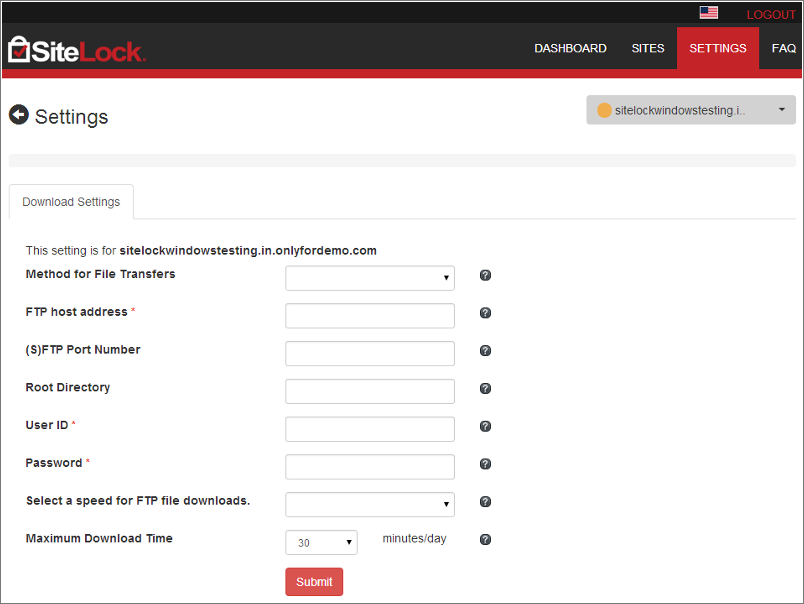Open help for Maximum Download Time
The width and height of the screenshot is (804, 604).
point(485,539)
